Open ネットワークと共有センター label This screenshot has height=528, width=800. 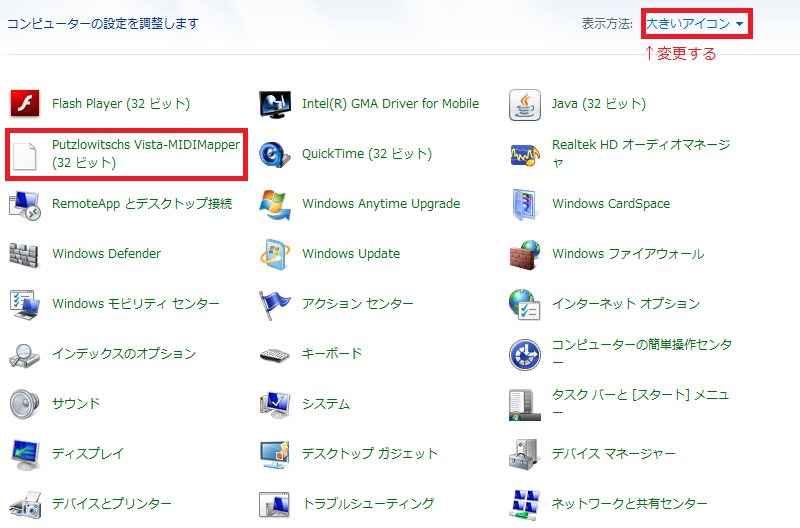click(x=630, y=504)
